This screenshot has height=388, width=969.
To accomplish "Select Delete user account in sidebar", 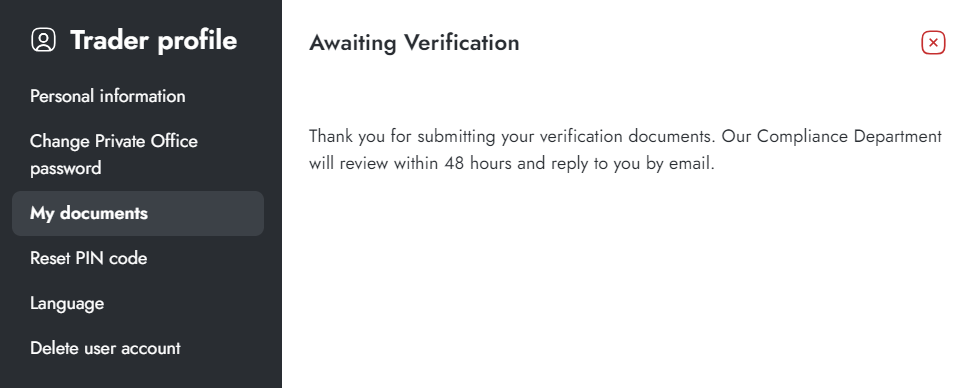I will 105,348.
